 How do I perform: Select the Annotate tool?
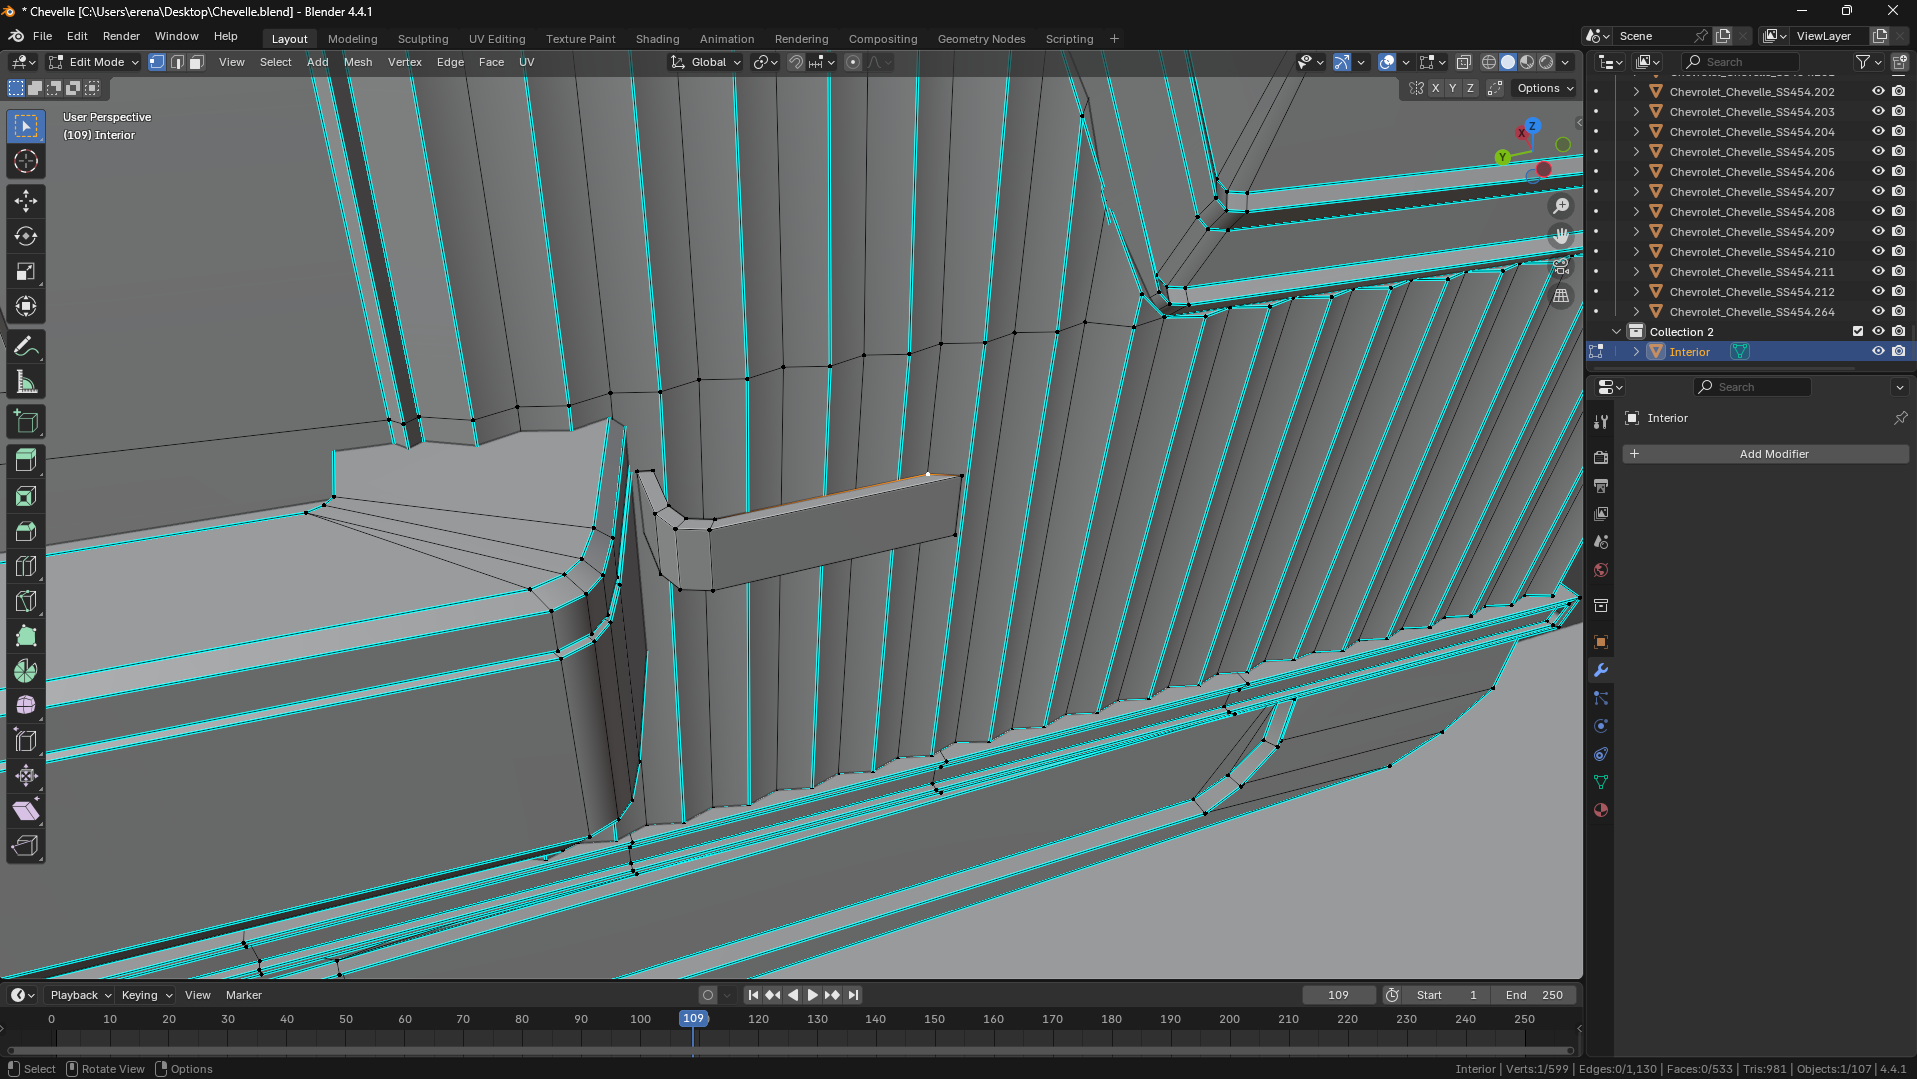coord(26,346)
